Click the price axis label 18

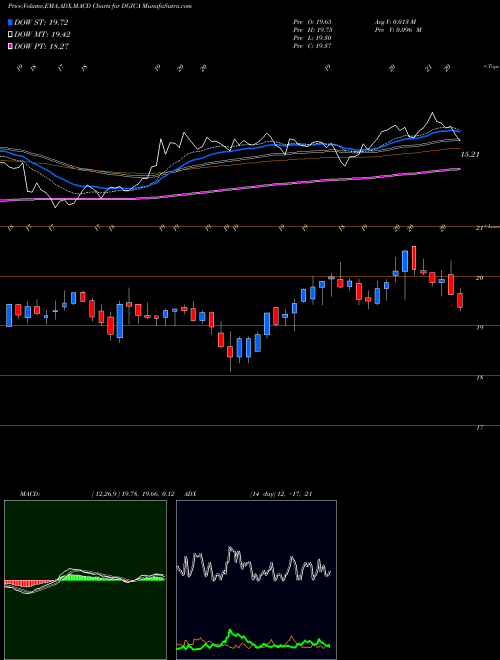click(479, 378)
